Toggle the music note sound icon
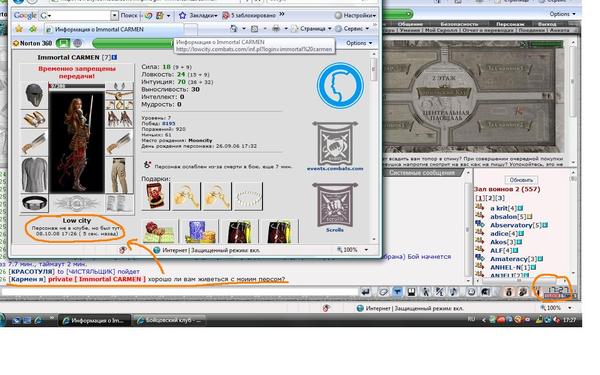The image size is (600, 375). pyautogui.click(x=454, y=292)
